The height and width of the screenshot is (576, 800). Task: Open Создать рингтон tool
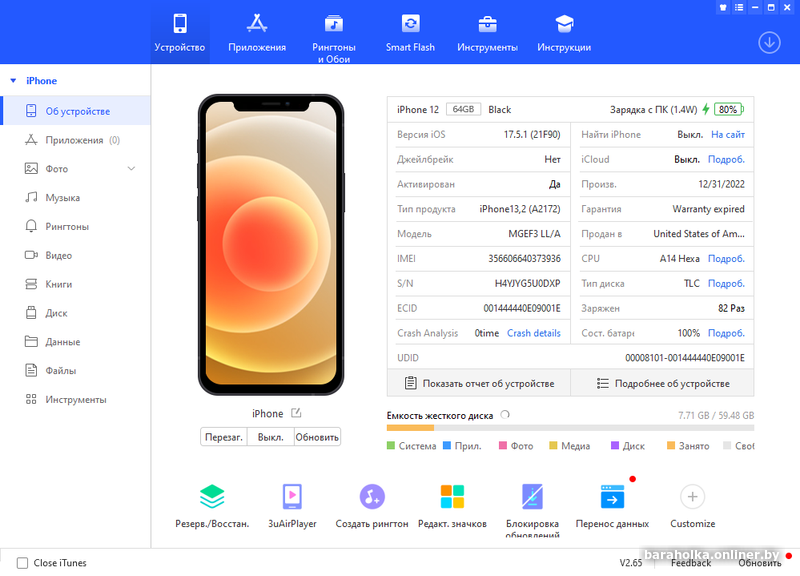pos(372,497)
